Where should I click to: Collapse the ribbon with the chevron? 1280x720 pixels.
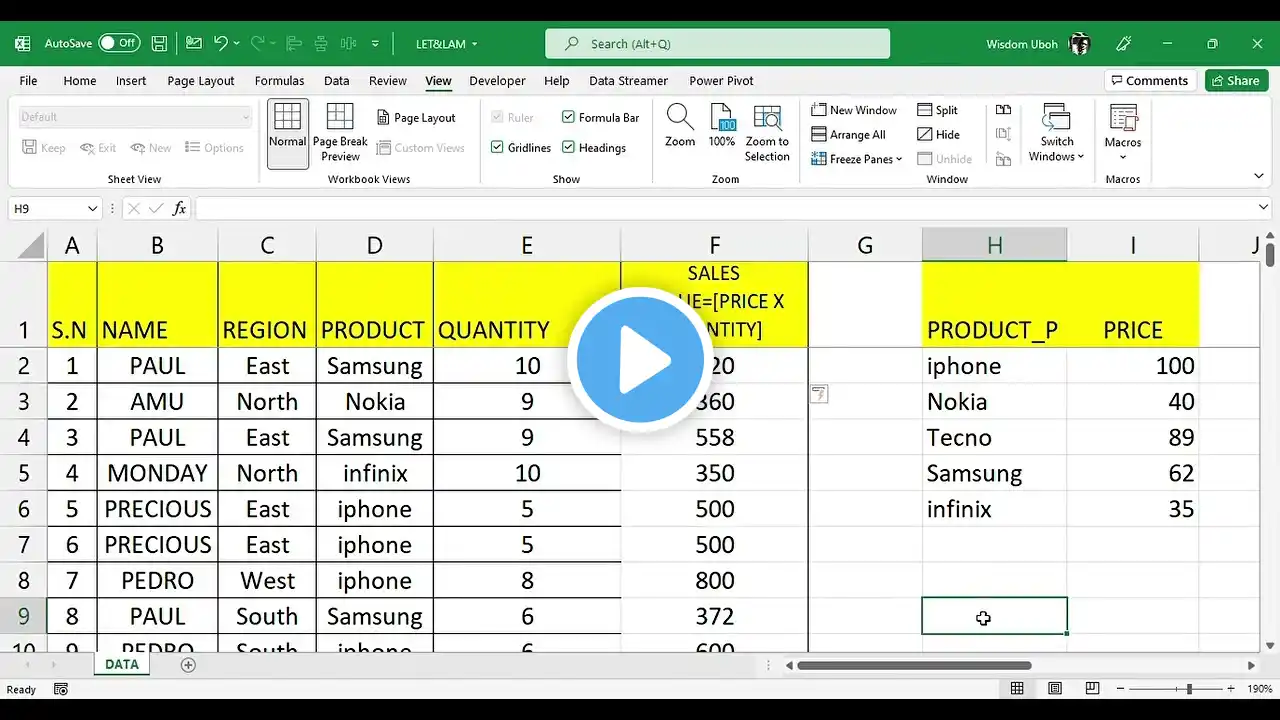pyautogui.click(x=1259, y=177)
